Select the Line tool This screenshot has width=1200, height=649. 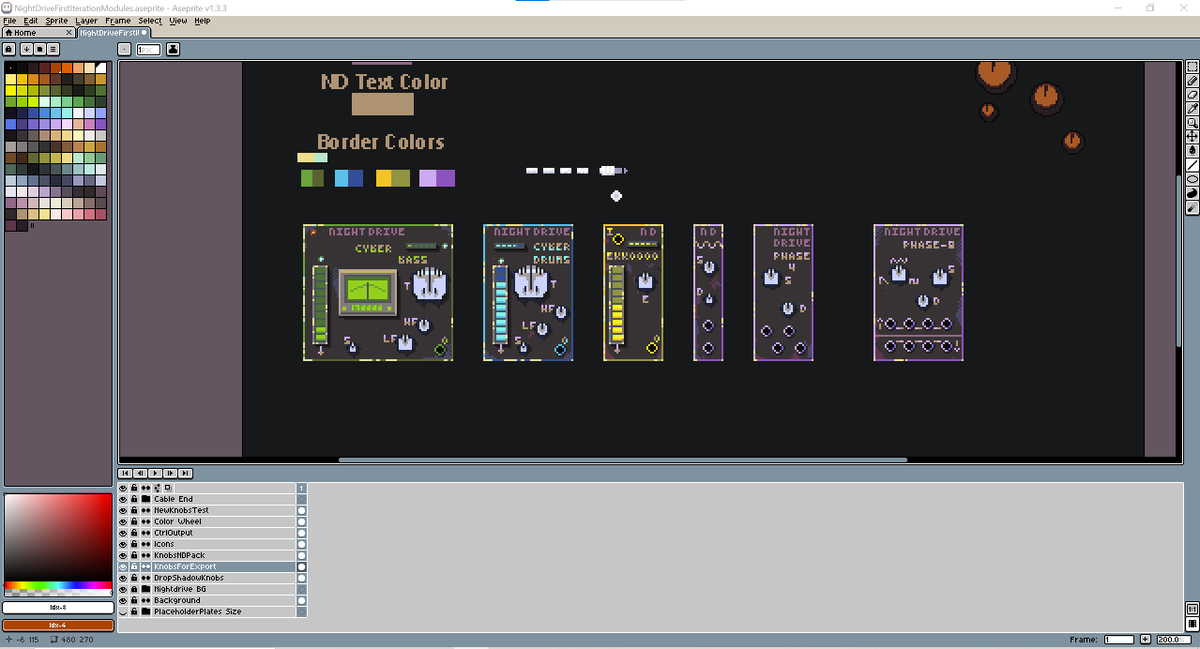1192,165
